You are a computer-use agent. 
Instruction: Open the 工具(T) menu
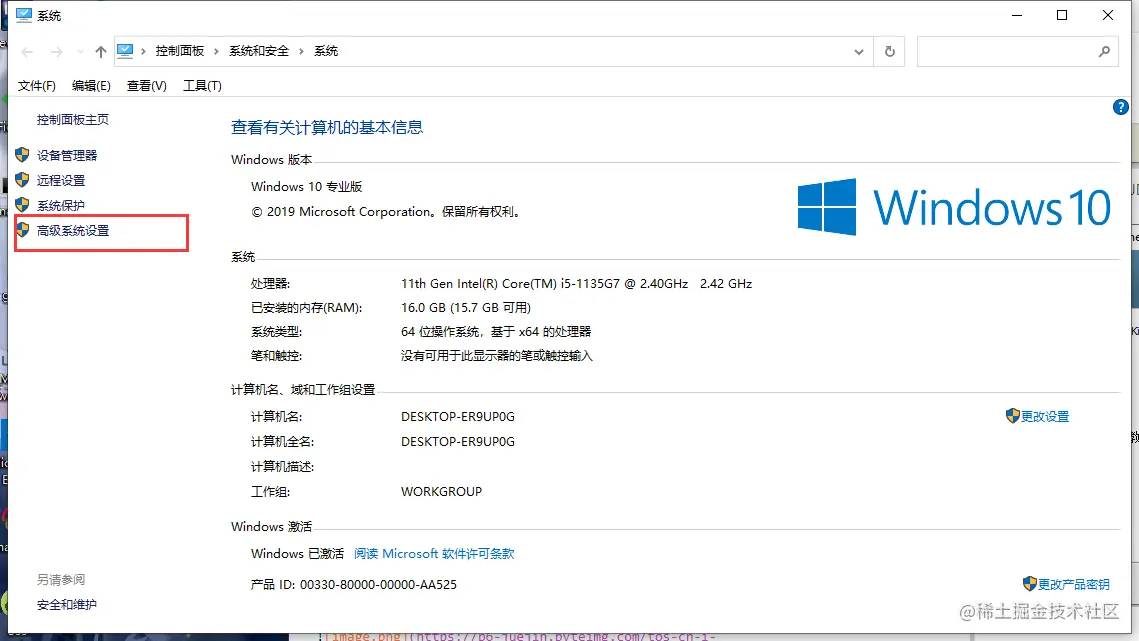(202, 86)
